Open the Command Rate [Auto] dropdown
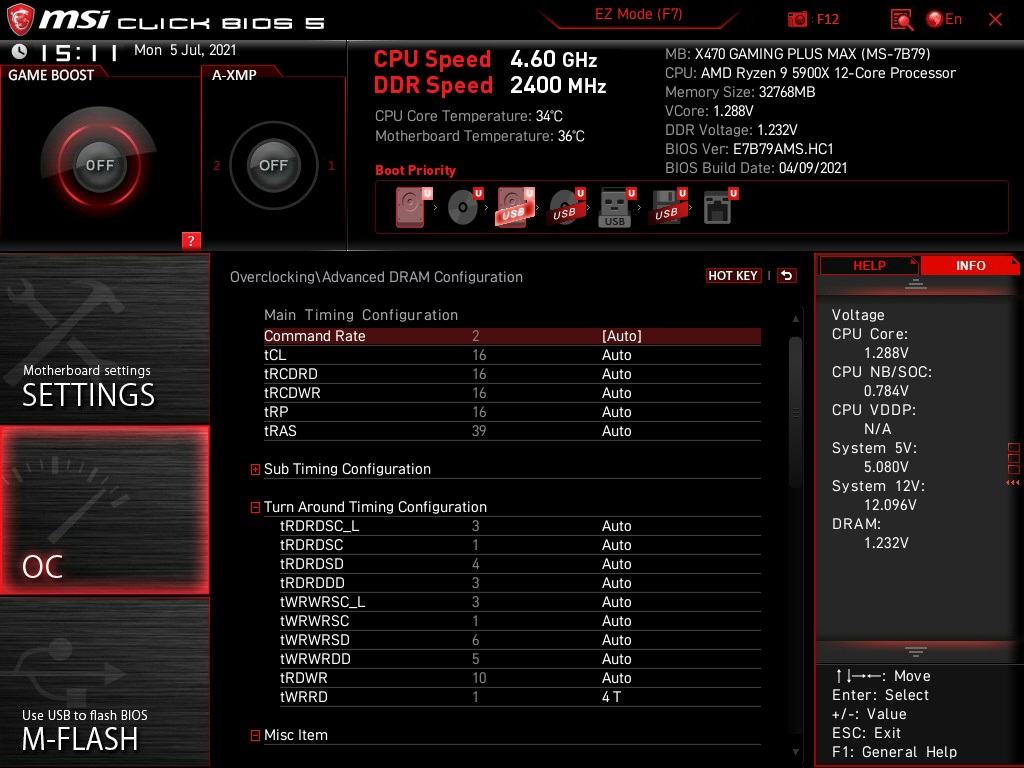This screenshot has width=1024, height=768. [x=622, y=336]
